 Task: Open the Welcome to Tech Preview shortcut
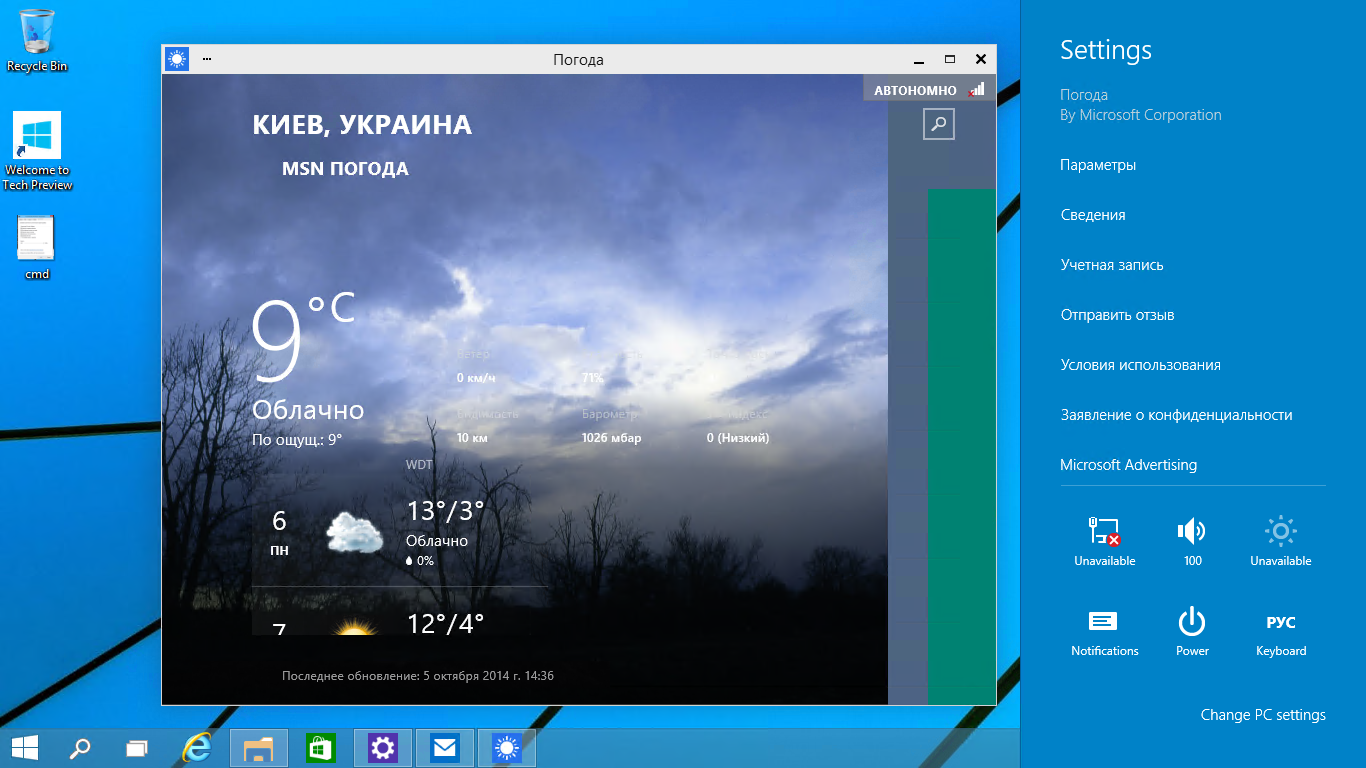point(37,151)
